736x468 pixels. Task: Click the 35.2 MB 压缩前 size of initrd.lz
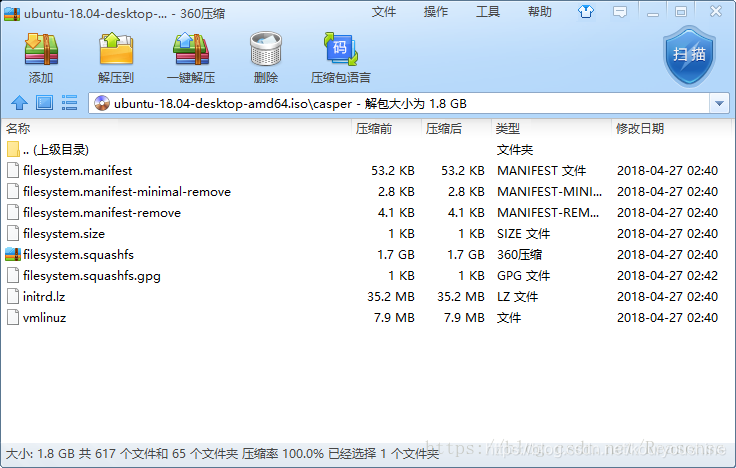coord(391,297)
